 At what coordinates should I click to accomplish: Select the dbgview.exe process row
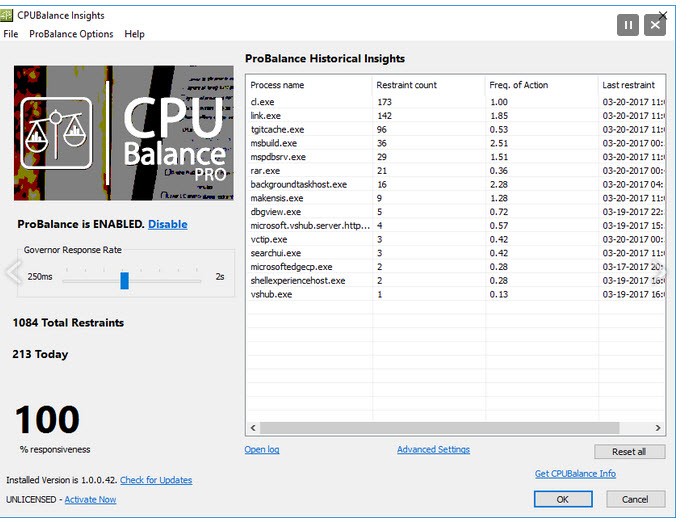455,212
